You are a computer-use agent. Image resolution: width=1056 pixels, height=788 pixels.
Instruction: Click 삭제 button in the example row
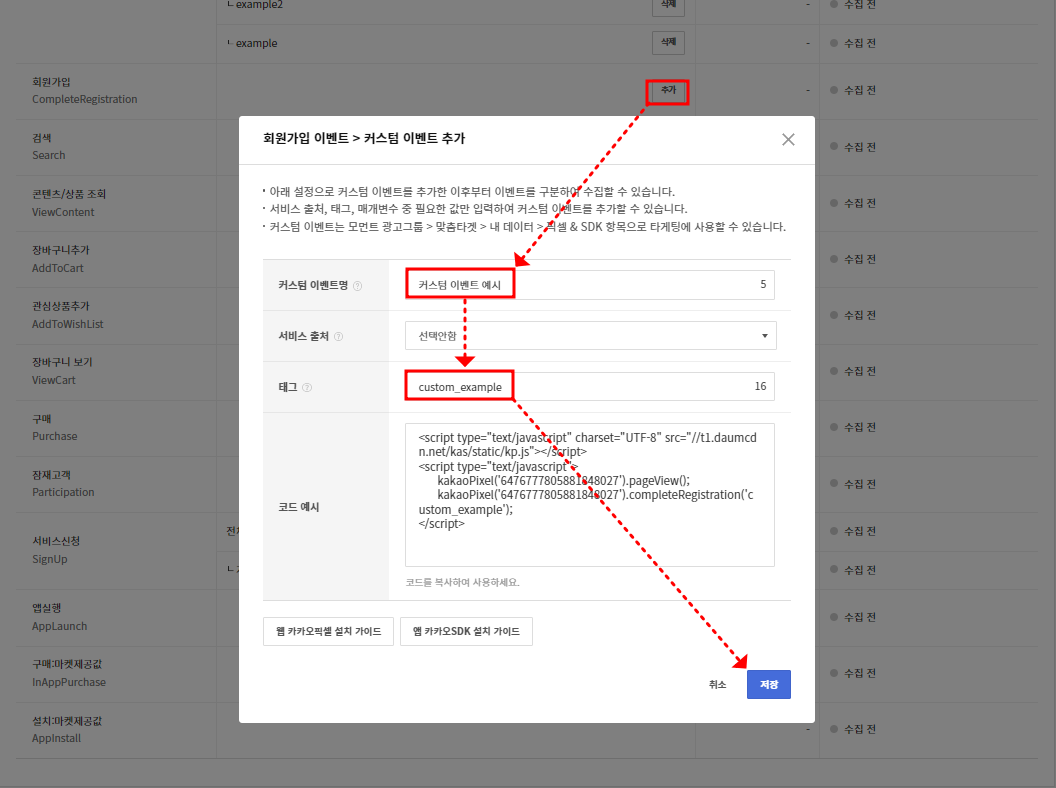(x=668, y=42)
